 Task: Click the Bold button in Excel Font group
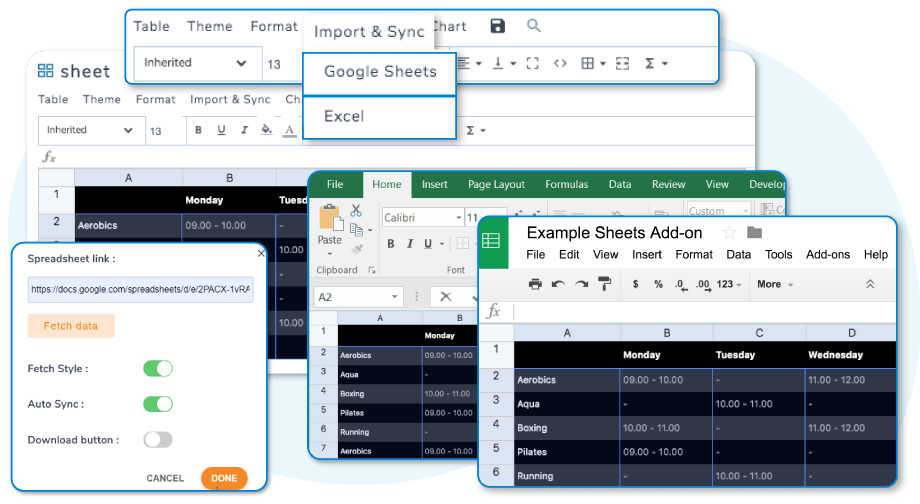click(x=391, y=244)
